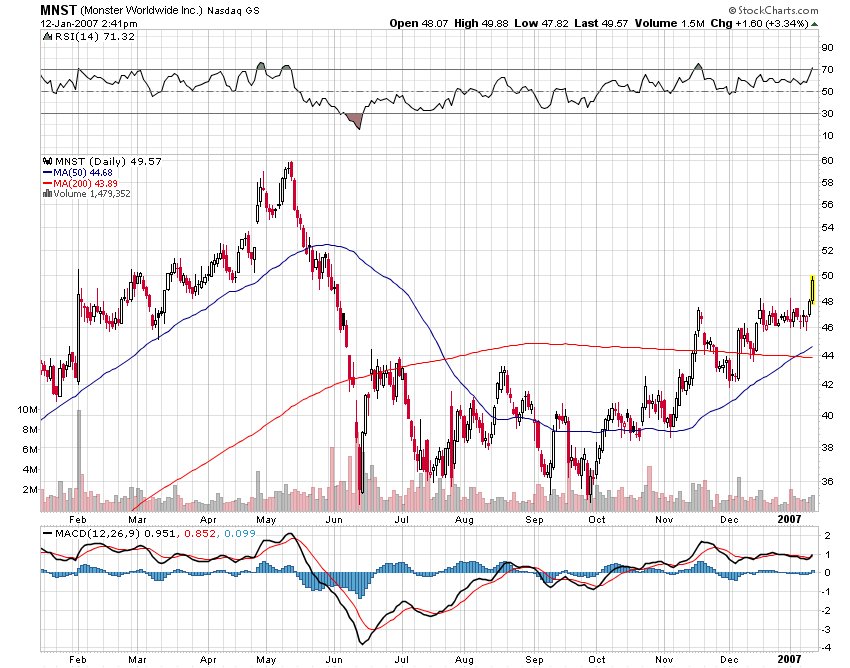This screenshot has height=668, width=850.
Task: Click the 8M label on volume axis
Action: (30, 429)
